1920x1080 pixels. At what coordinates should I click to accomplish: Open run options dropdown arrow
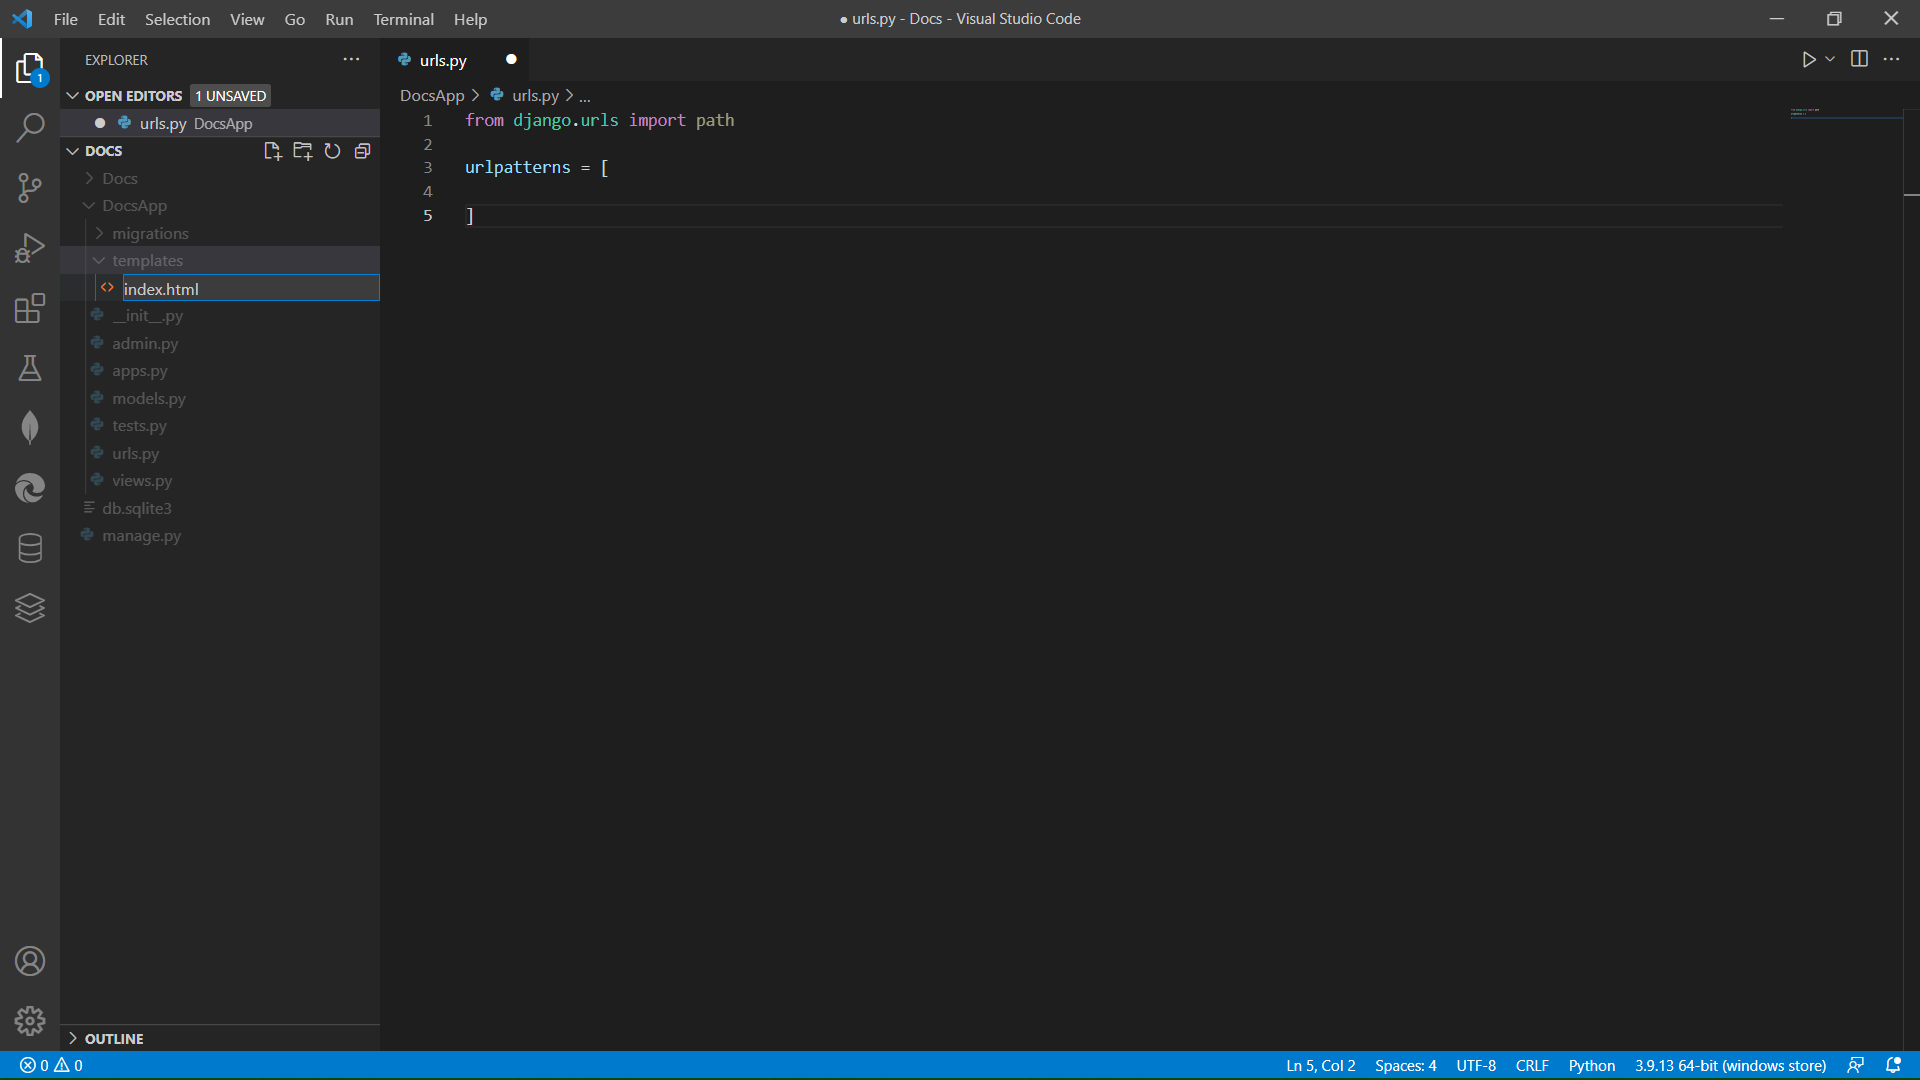[x=1830, y=60]
